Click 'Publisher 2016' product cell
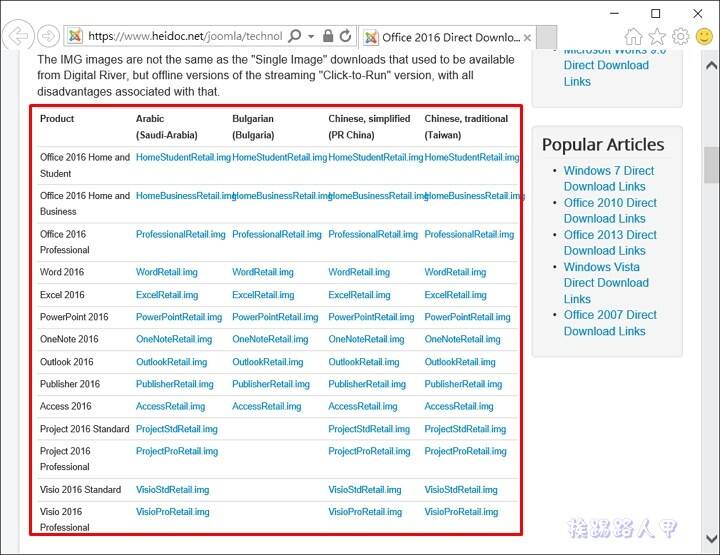This screenshot has height=555, width=720. click(70, 384)
